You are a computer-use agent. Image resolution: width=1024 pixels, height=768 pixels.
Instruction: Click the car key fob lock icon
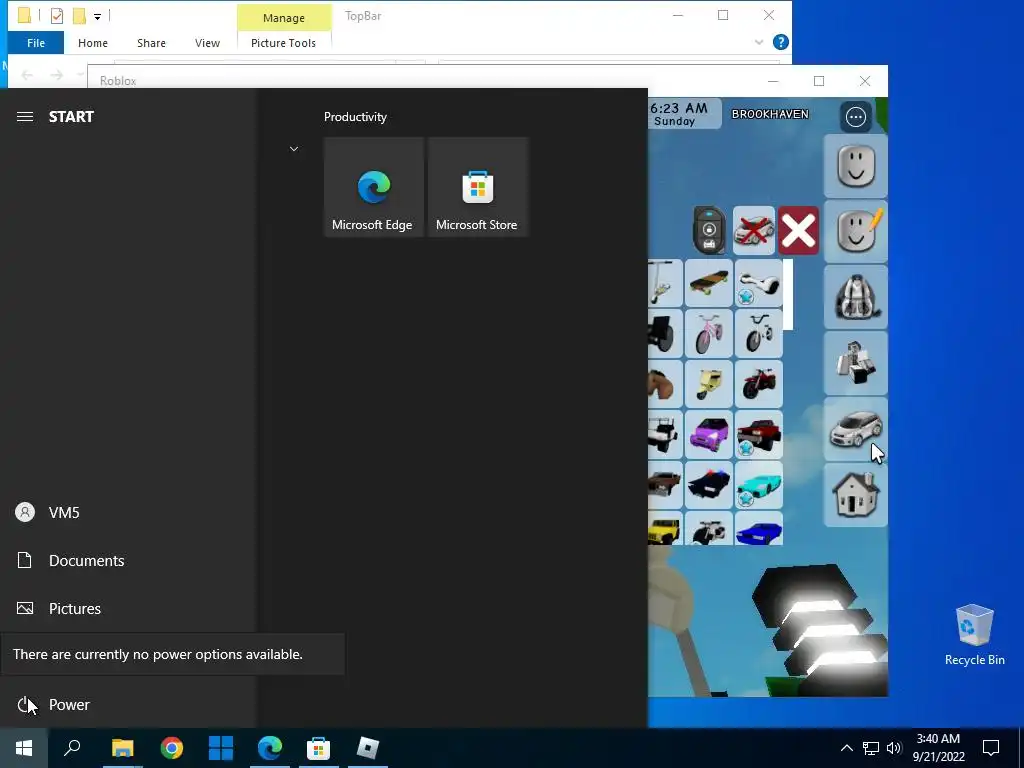[x=709, y=230]
